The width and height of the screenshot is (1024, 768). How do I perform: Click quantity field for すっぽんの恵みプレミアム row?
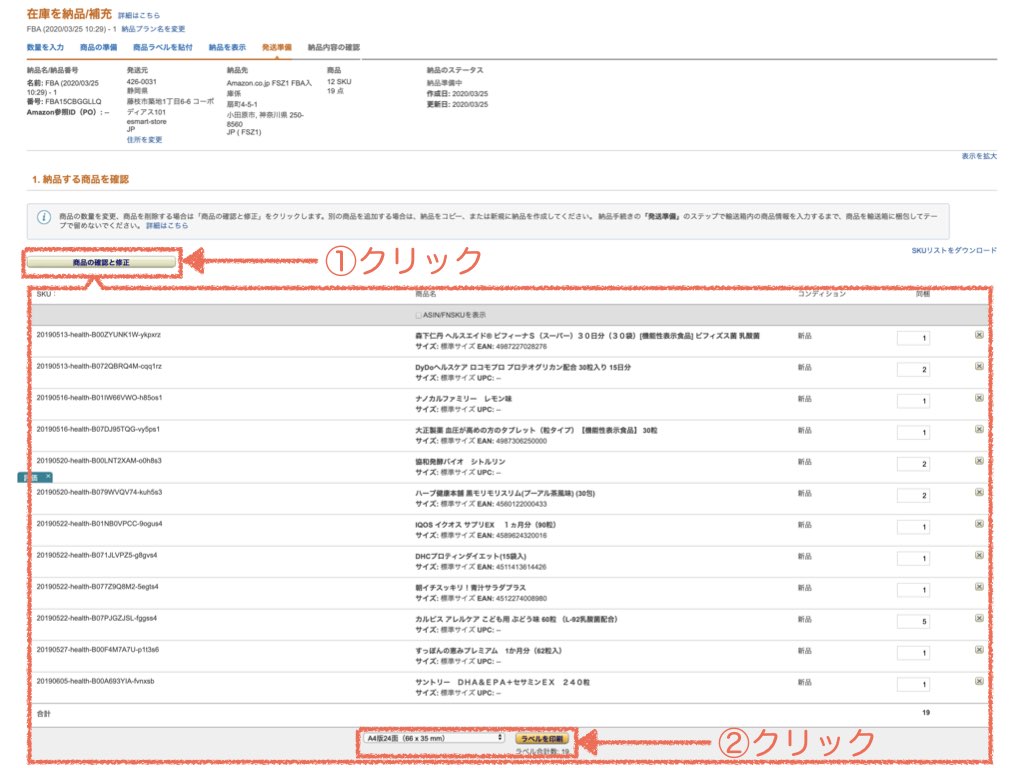tap(913, 653)
